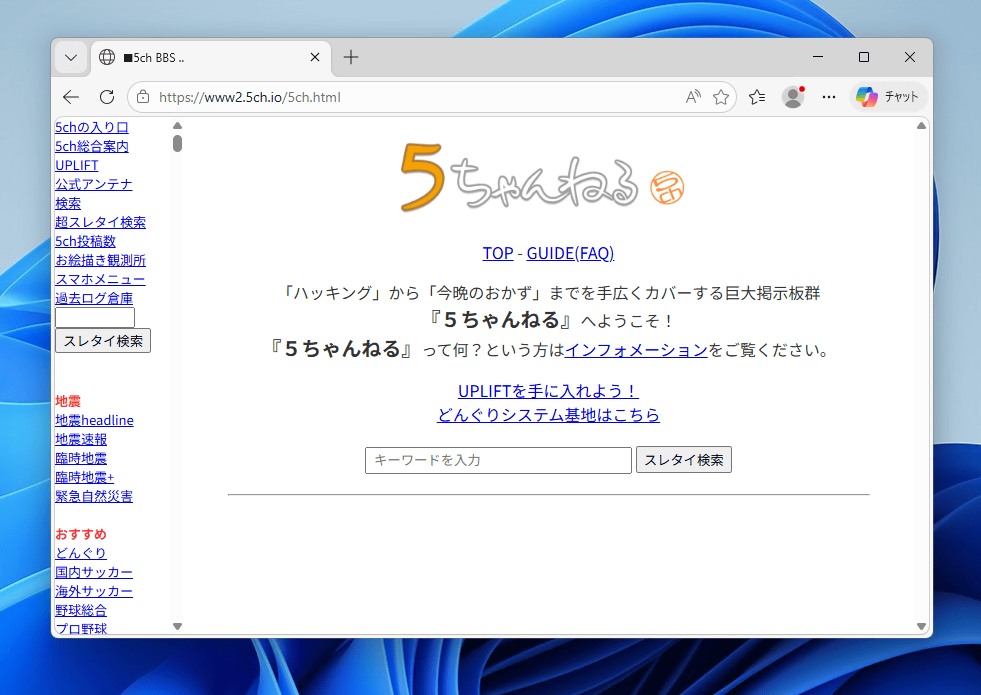The width and height of the screenshot is (981, 695).
Task: Open a new tab with plus button
Action: click(350, 57)
